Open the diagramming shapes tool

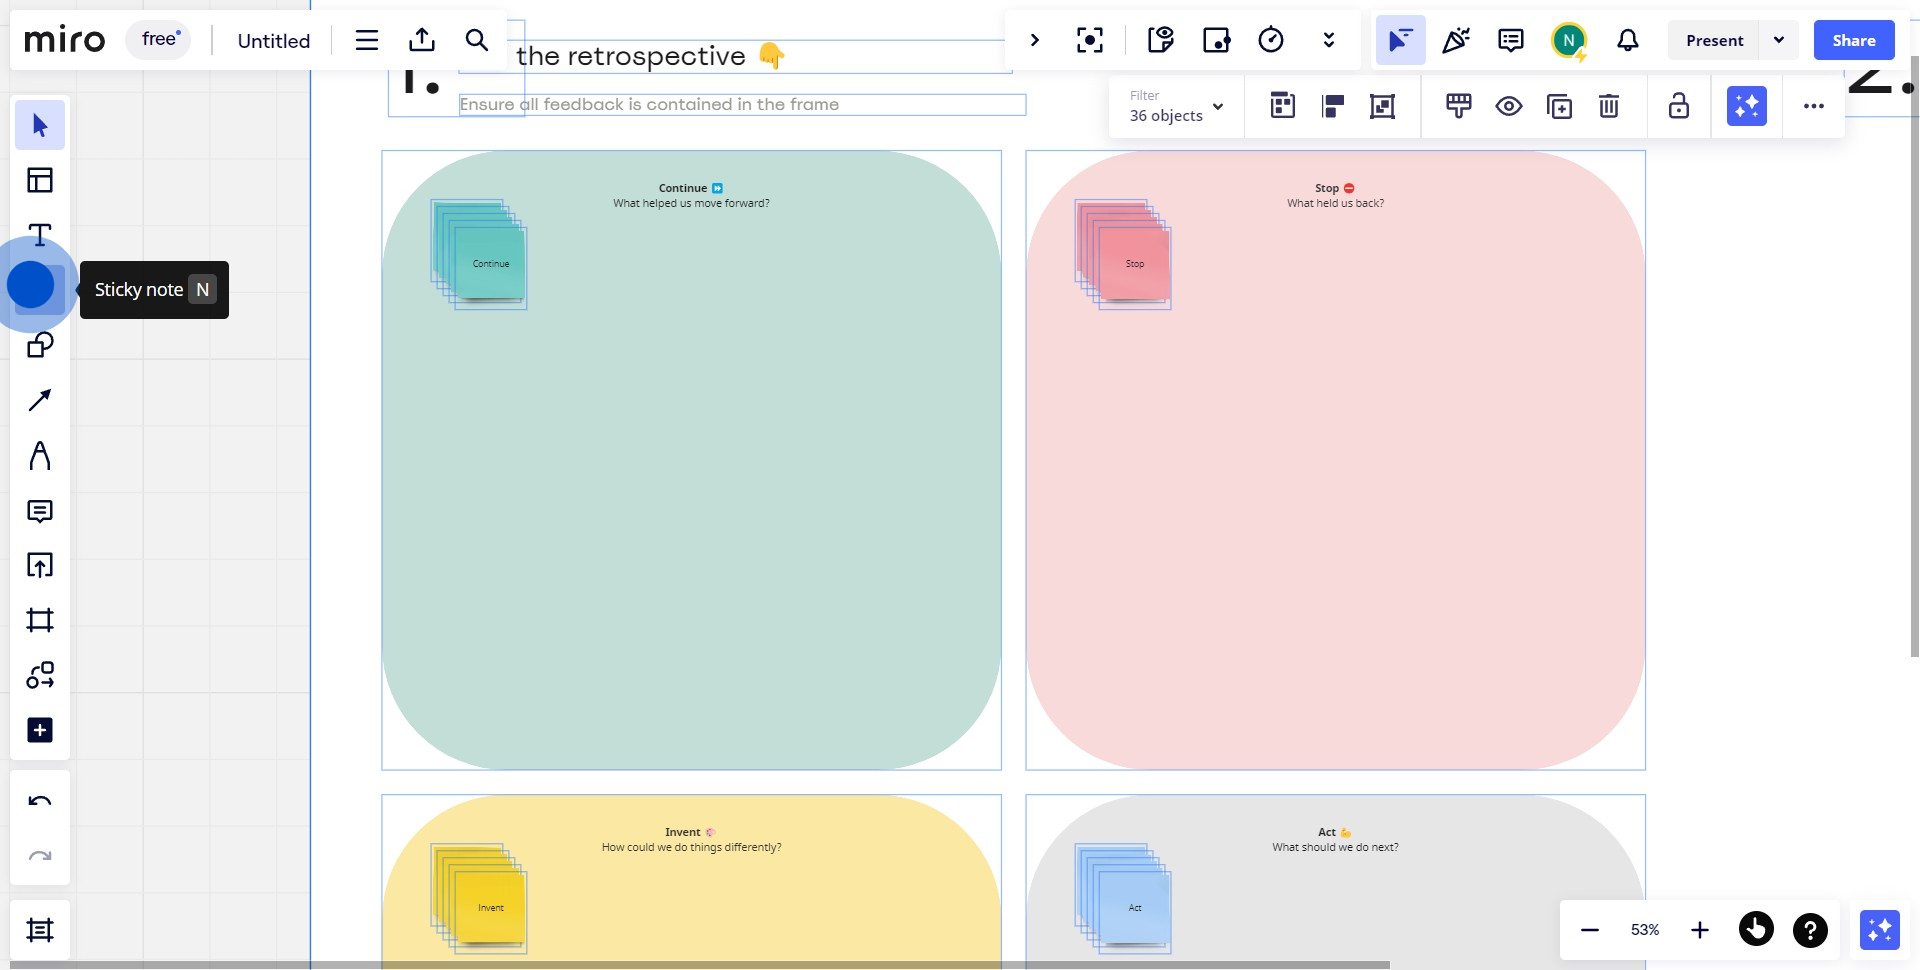pyautogui.click(x=40, y=675)
